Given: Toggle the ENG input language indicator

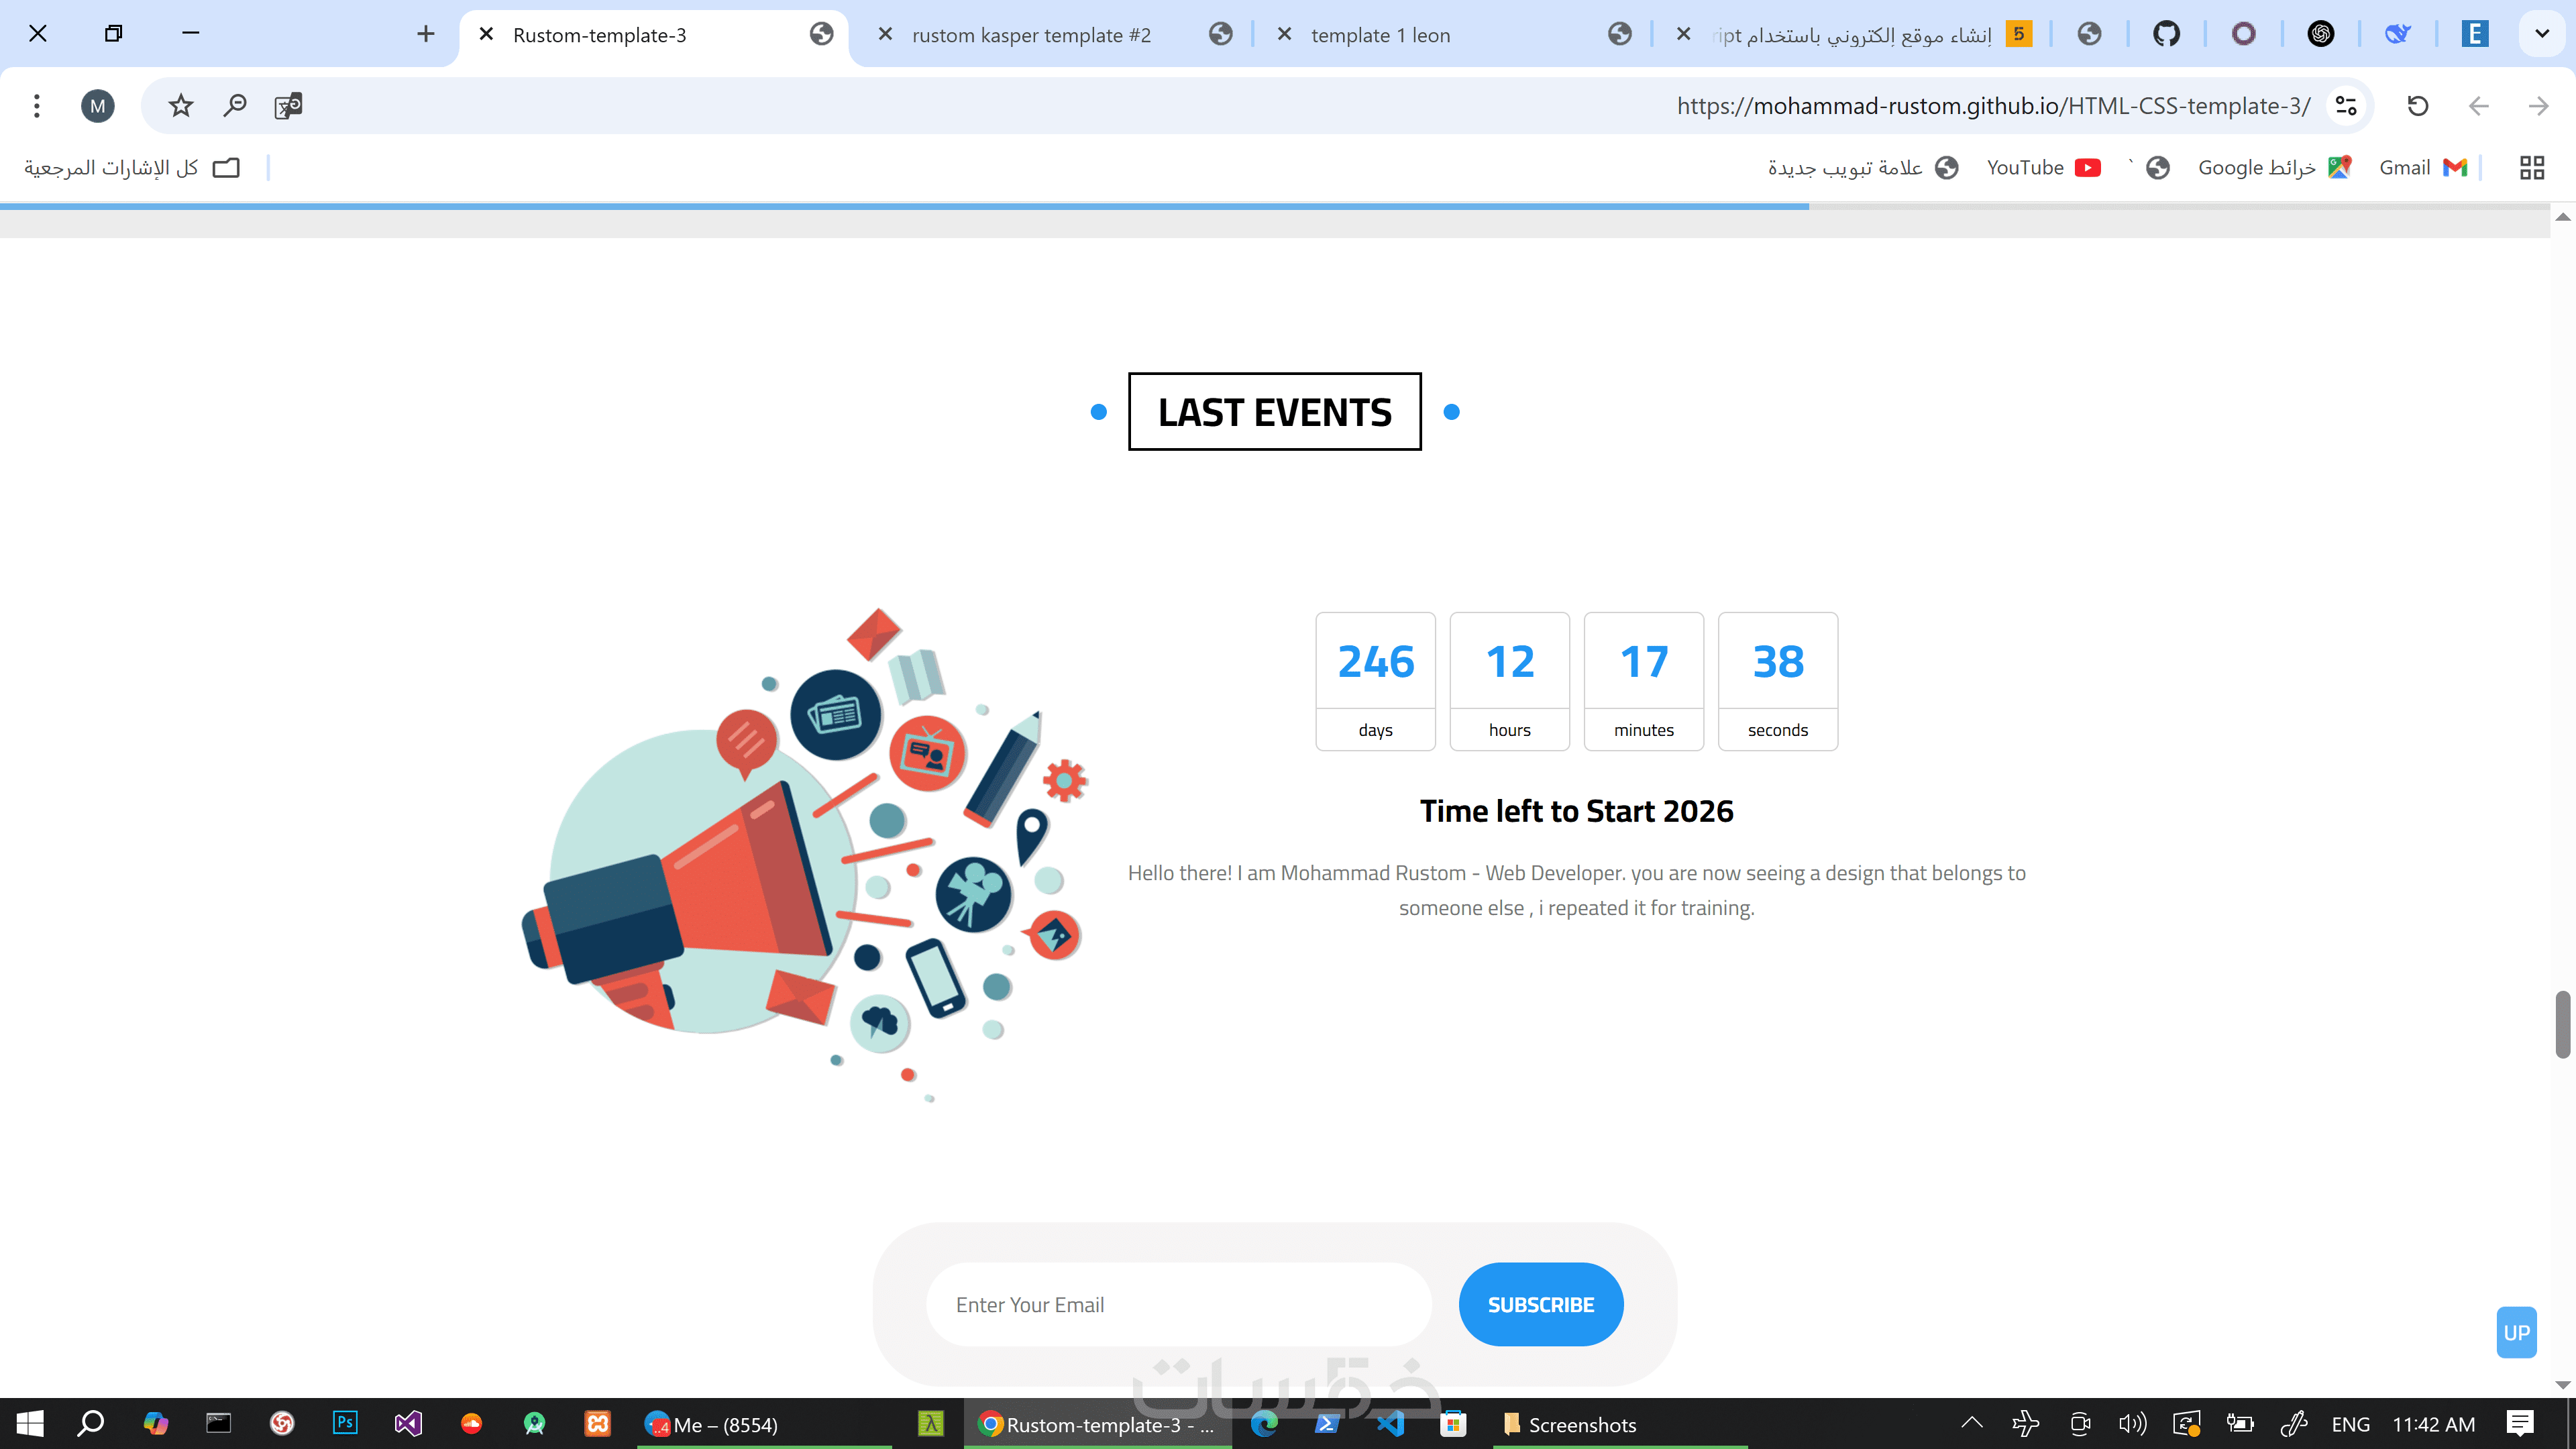Looking at the screenshot, I should (x=2350, y=1424).
